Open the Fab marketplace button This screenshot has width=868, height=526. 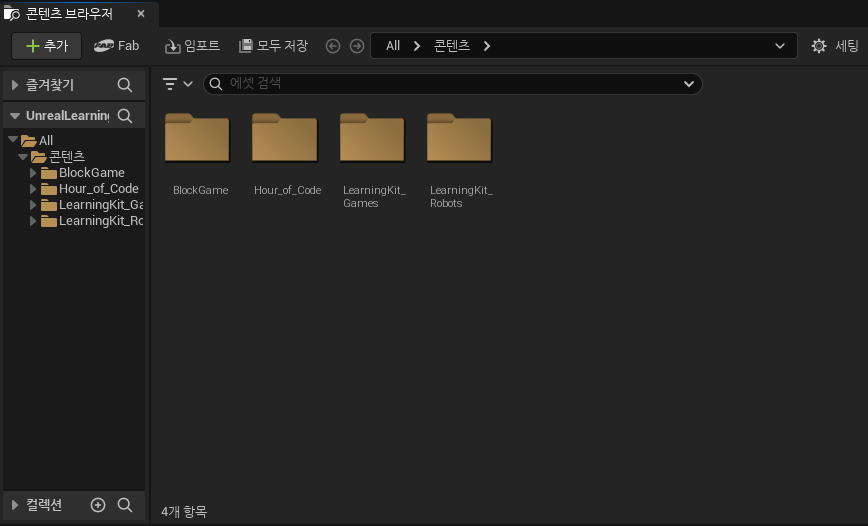116,46
